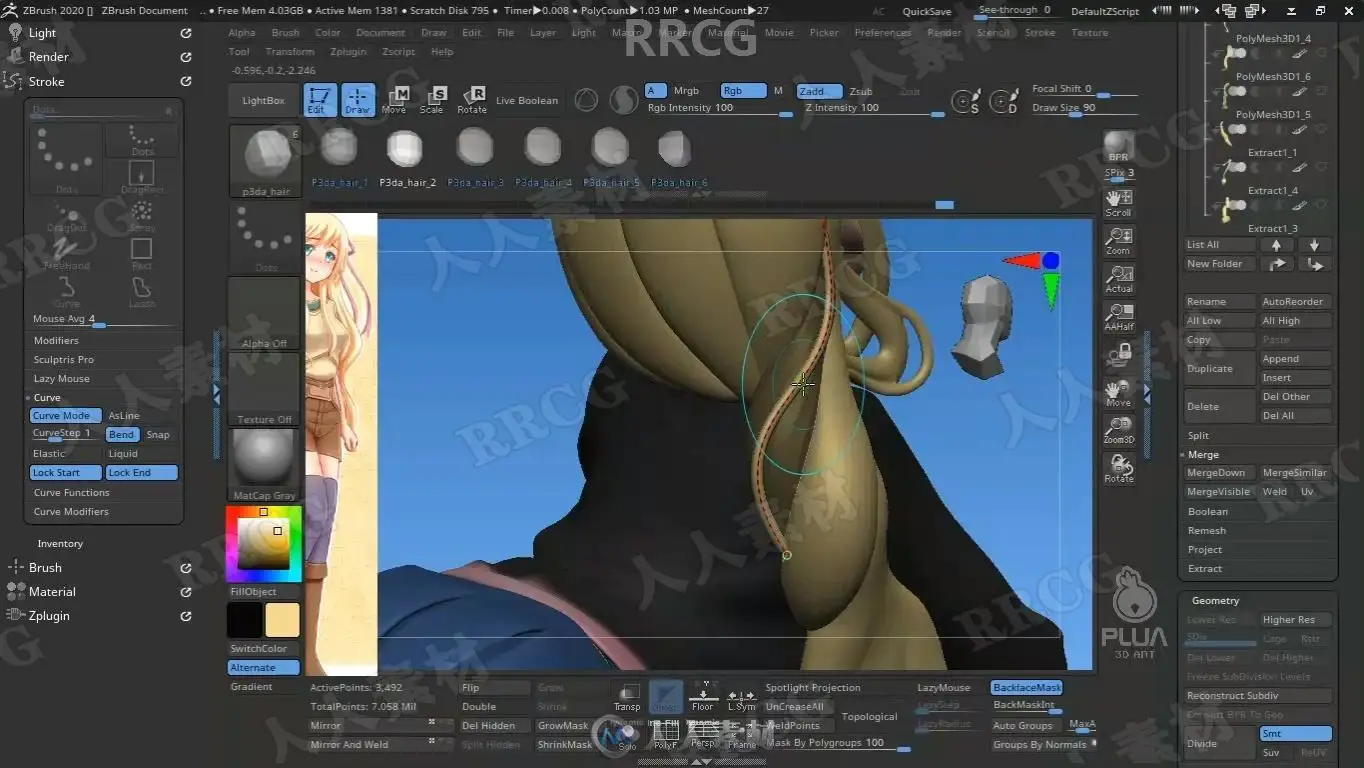
Task: Click the AAHalf icon
Action: 1119,317
